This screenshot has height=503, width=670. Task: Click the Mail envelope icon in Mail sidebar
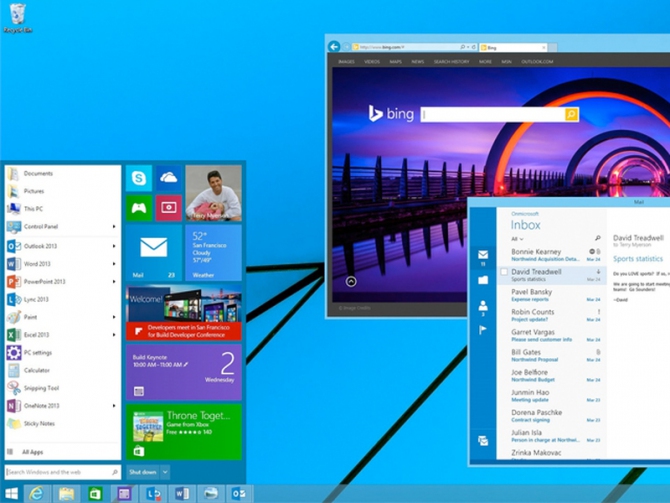[x=483, y=255]
